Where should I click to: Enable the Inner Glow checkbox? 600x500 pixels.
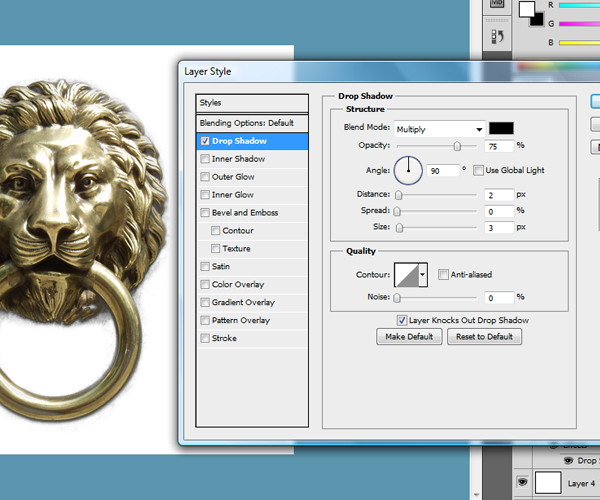tap(205, 195)
